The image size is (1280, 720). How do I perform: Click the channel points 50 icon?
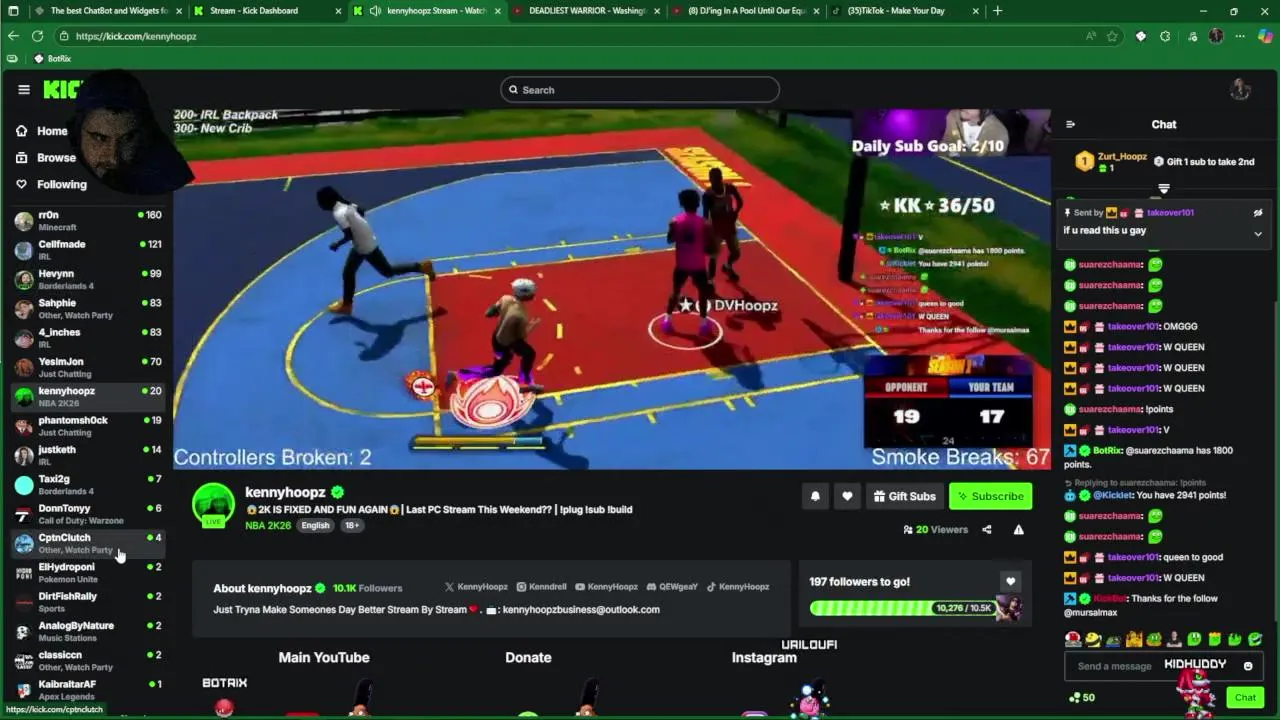(1082, 697)
